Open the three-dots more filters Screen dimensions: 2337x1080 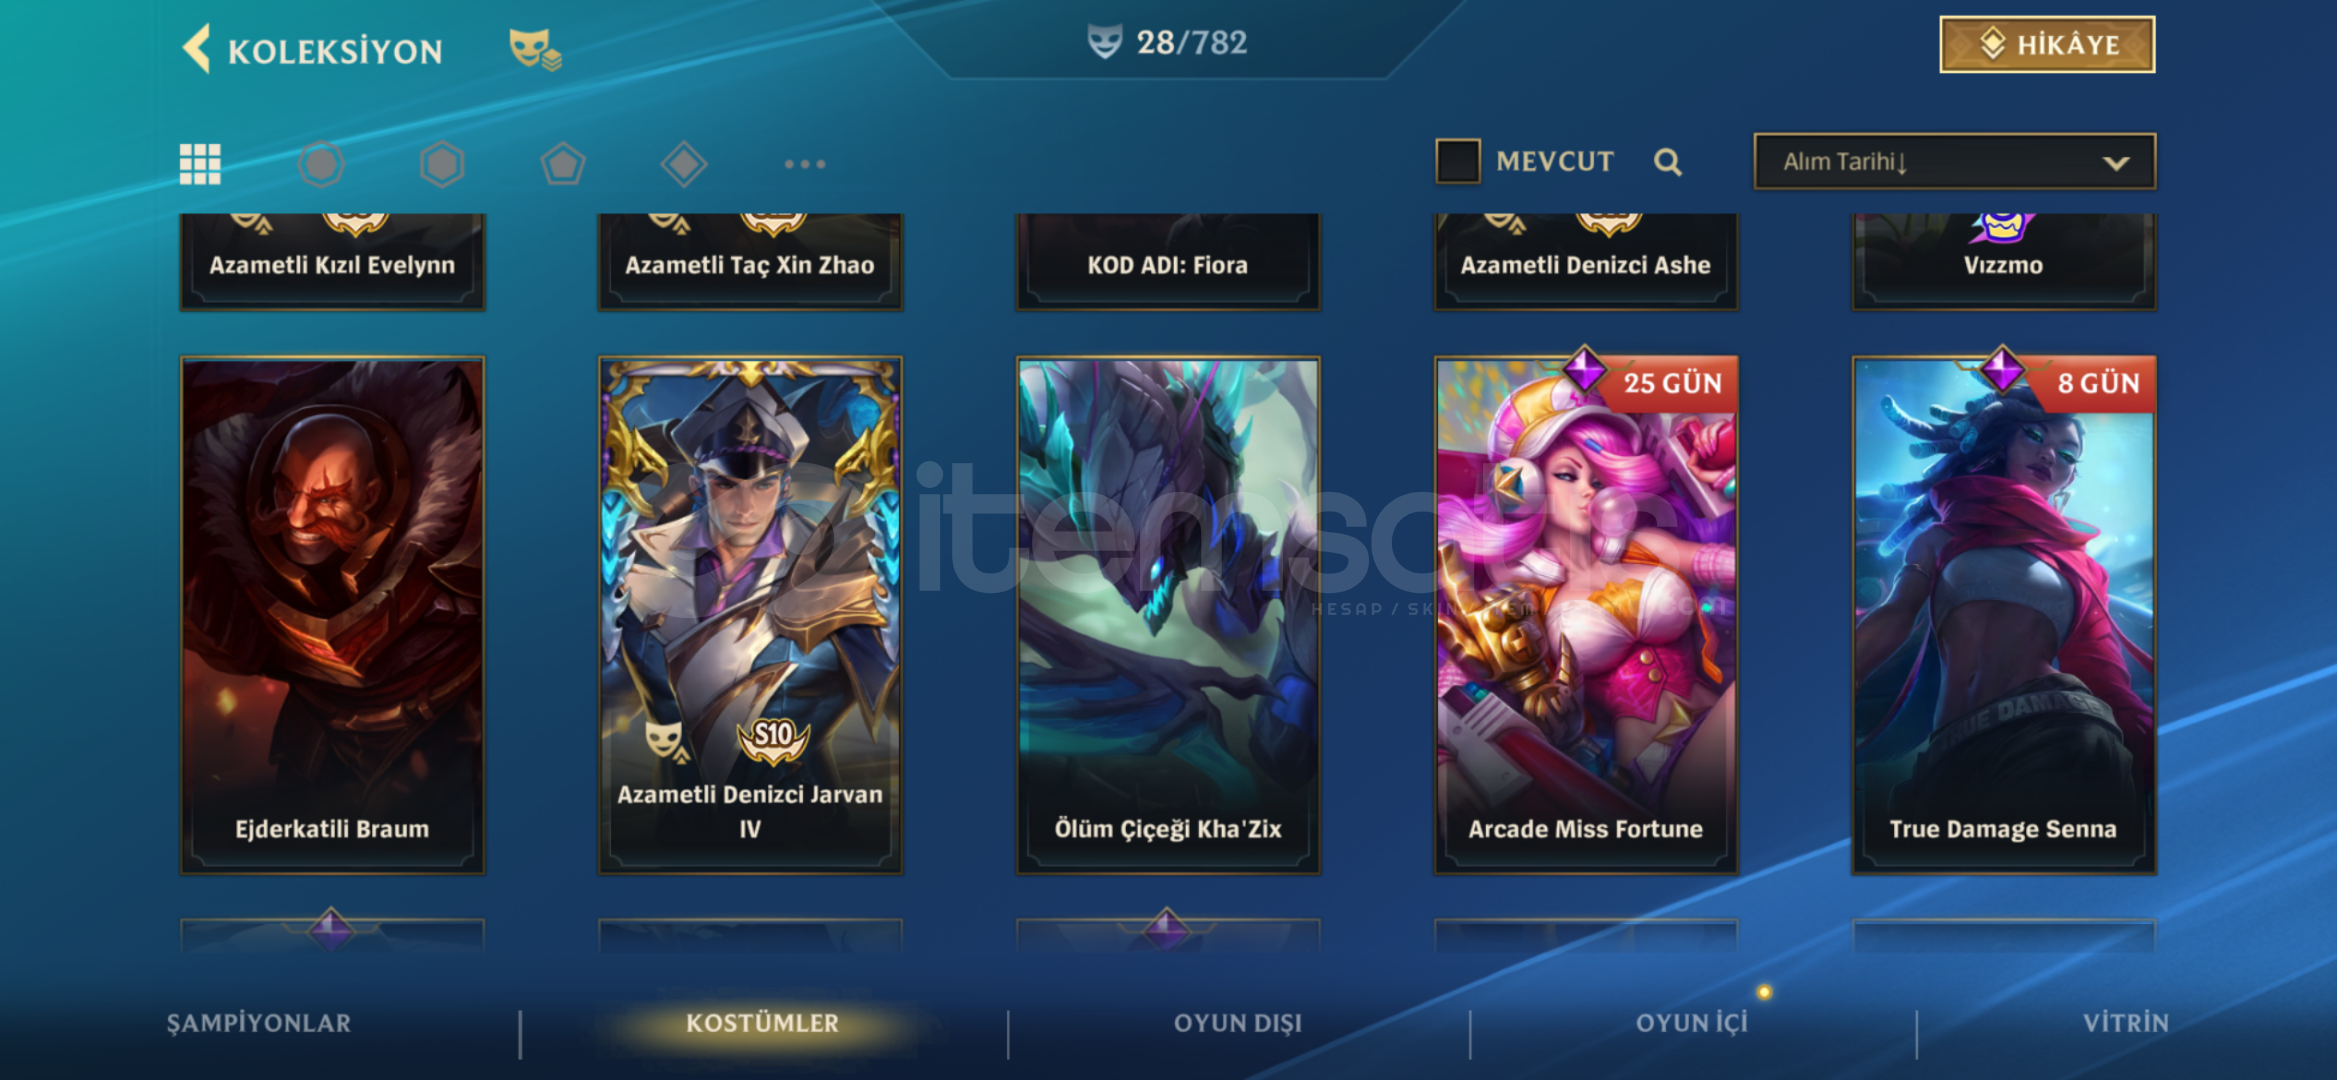(x=805, y=164)
